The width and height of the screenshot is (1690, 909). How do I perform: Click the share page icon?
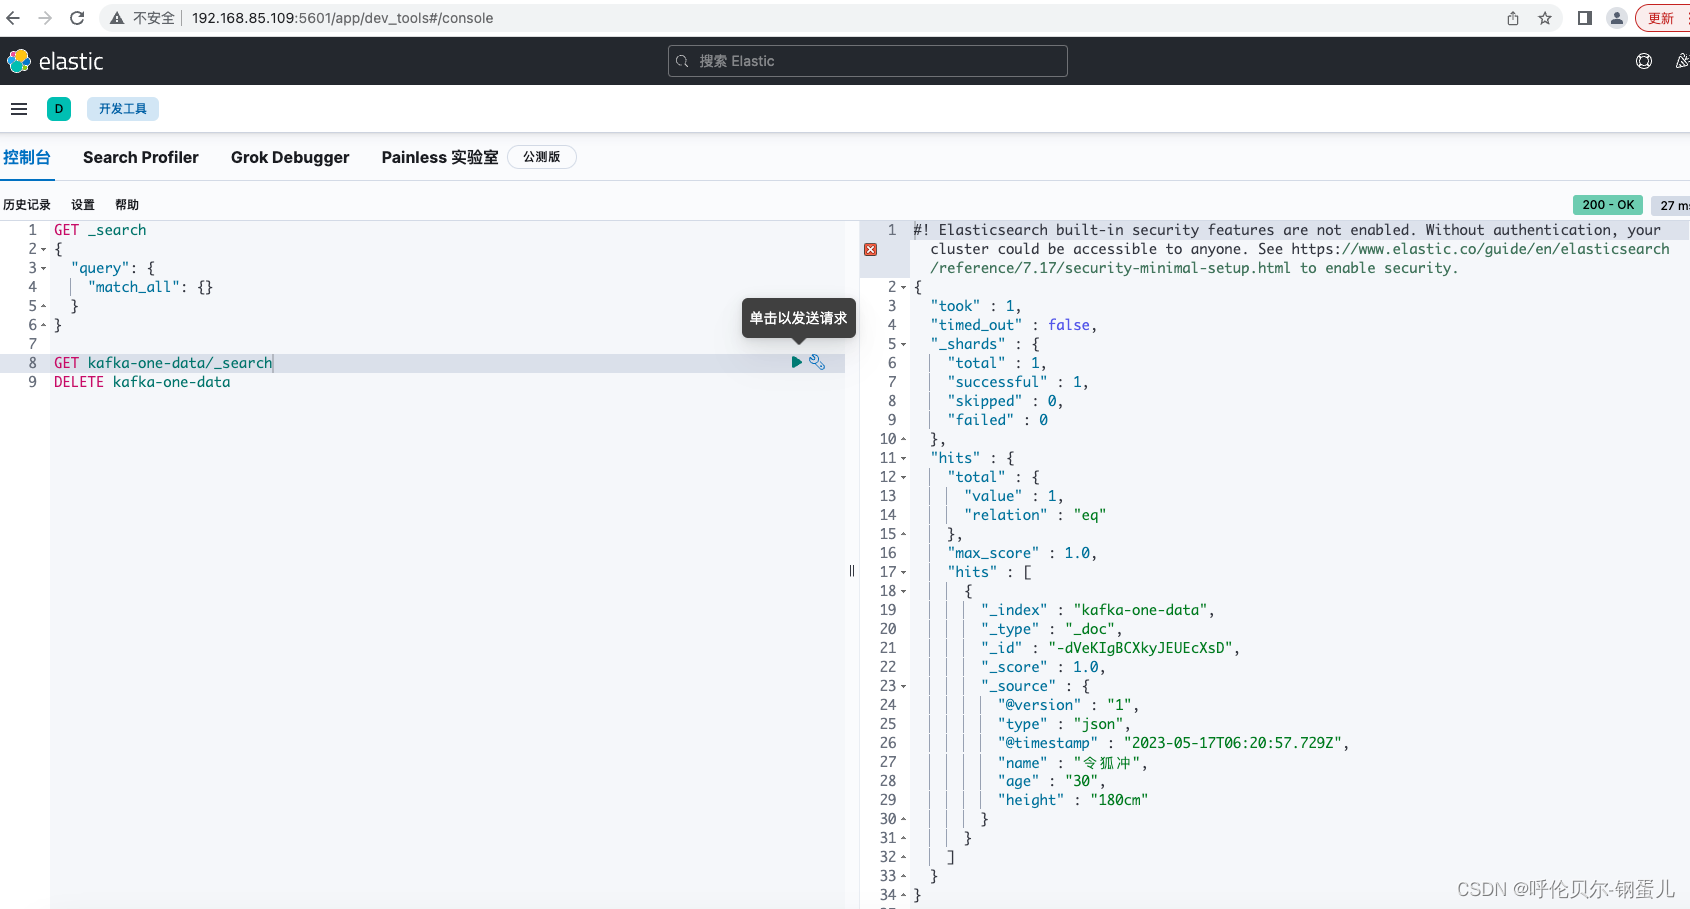[x=1513, y=18]
